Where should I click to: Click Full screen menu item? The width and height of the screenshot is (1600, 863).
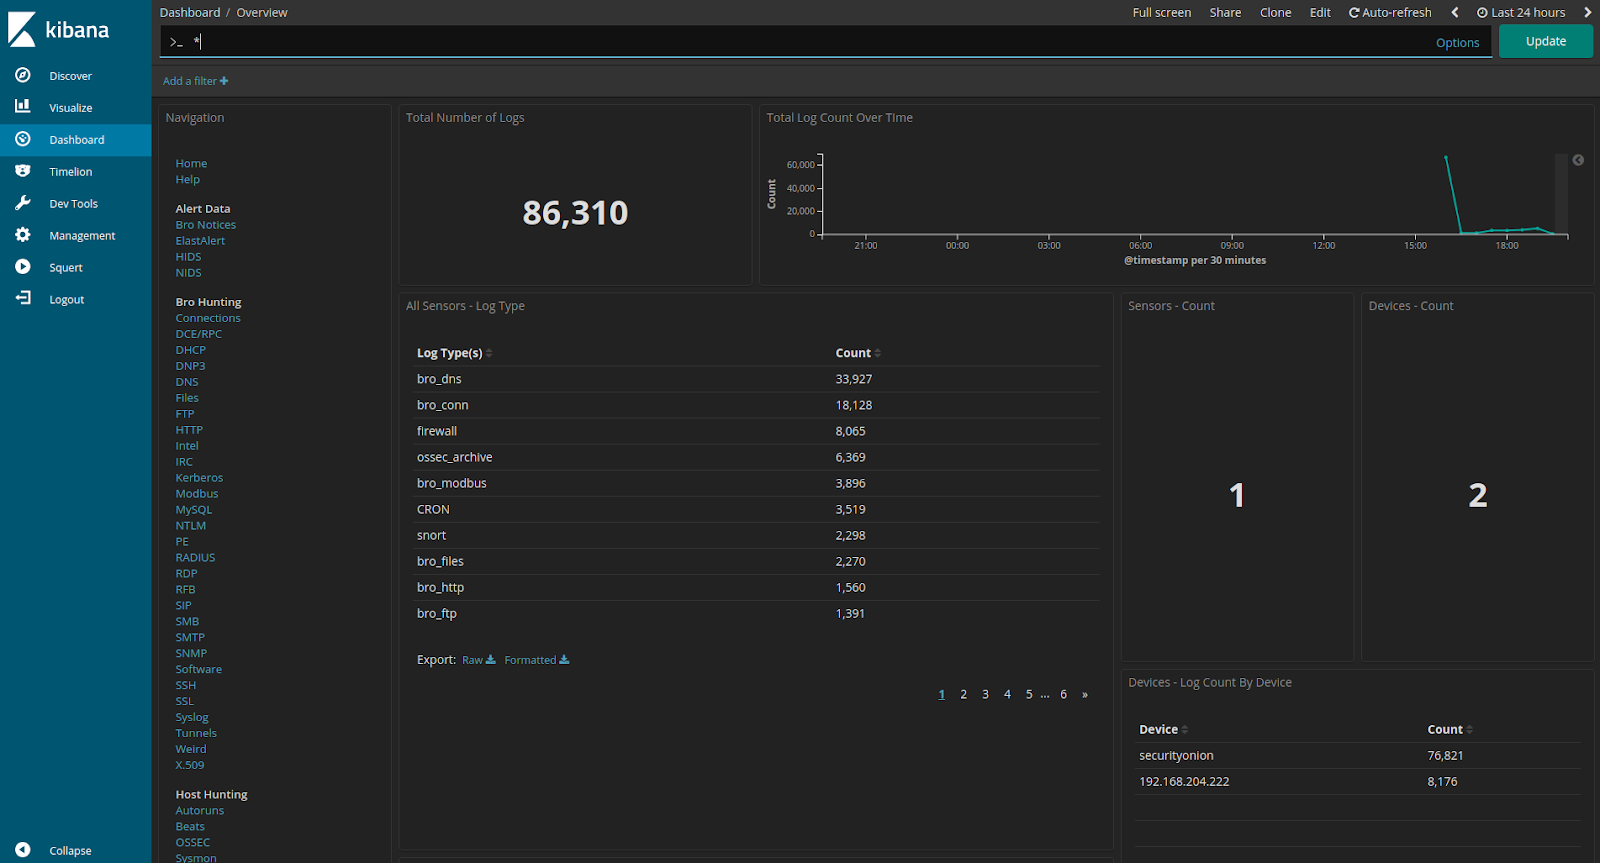[1162, 13]
